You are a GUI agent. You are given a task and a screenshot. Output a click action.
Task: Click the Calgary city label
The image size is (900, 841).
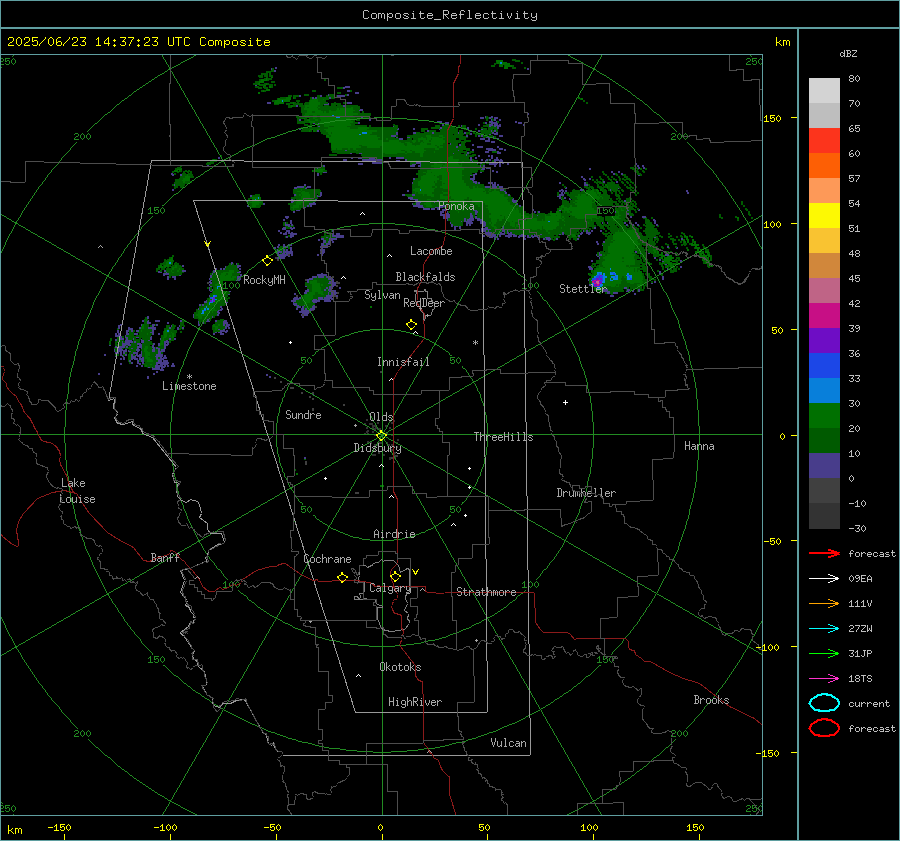390,588
